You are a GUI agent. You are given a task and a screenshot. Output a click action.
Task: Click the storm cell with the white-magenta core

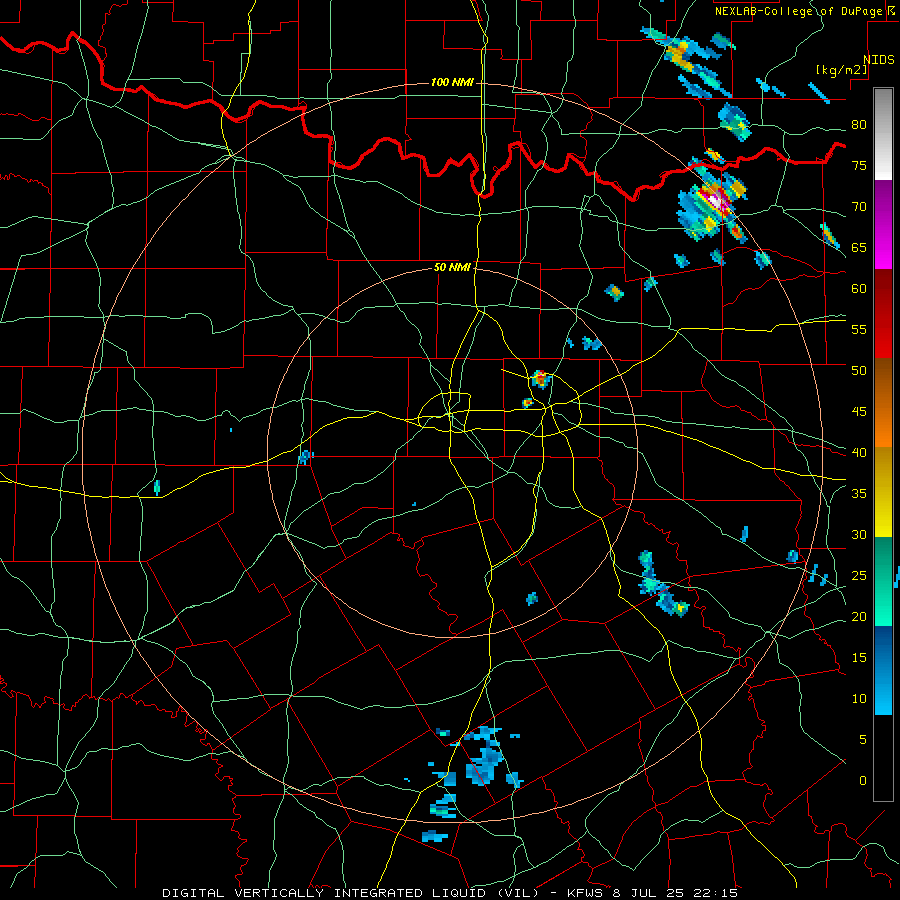715,201
